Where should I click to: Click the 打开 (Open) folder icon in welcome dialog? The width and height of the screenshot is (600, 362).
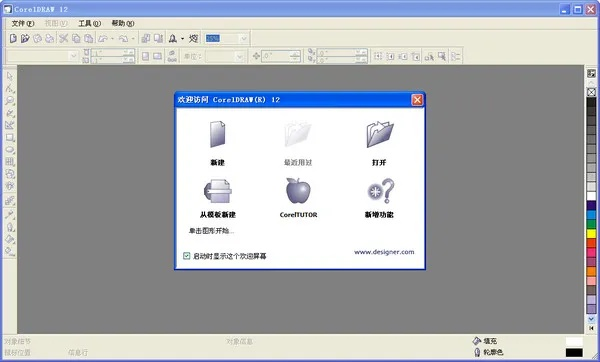coord(379,134)
